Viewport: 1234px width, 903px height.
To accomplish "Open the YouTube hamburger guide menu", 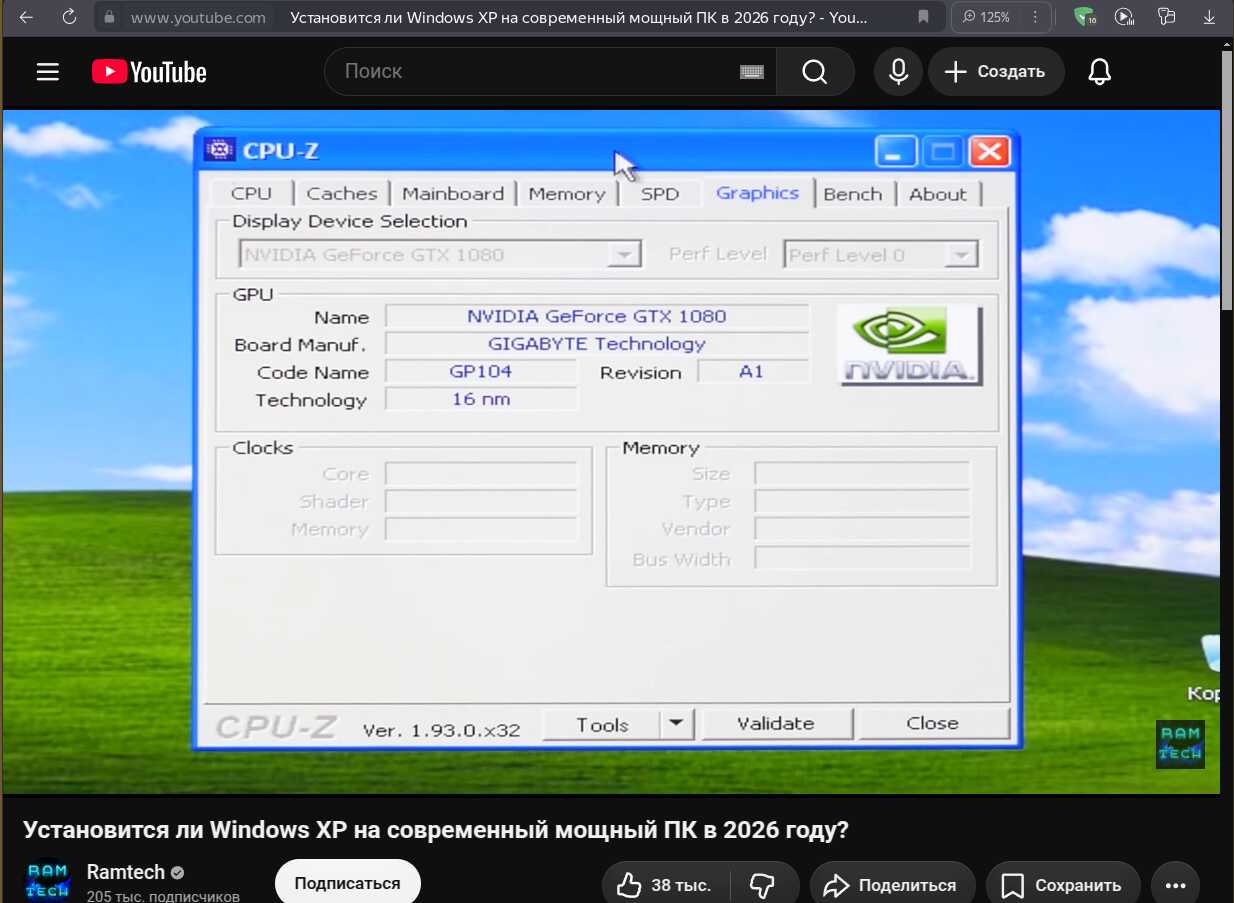I will click(48, 71).
